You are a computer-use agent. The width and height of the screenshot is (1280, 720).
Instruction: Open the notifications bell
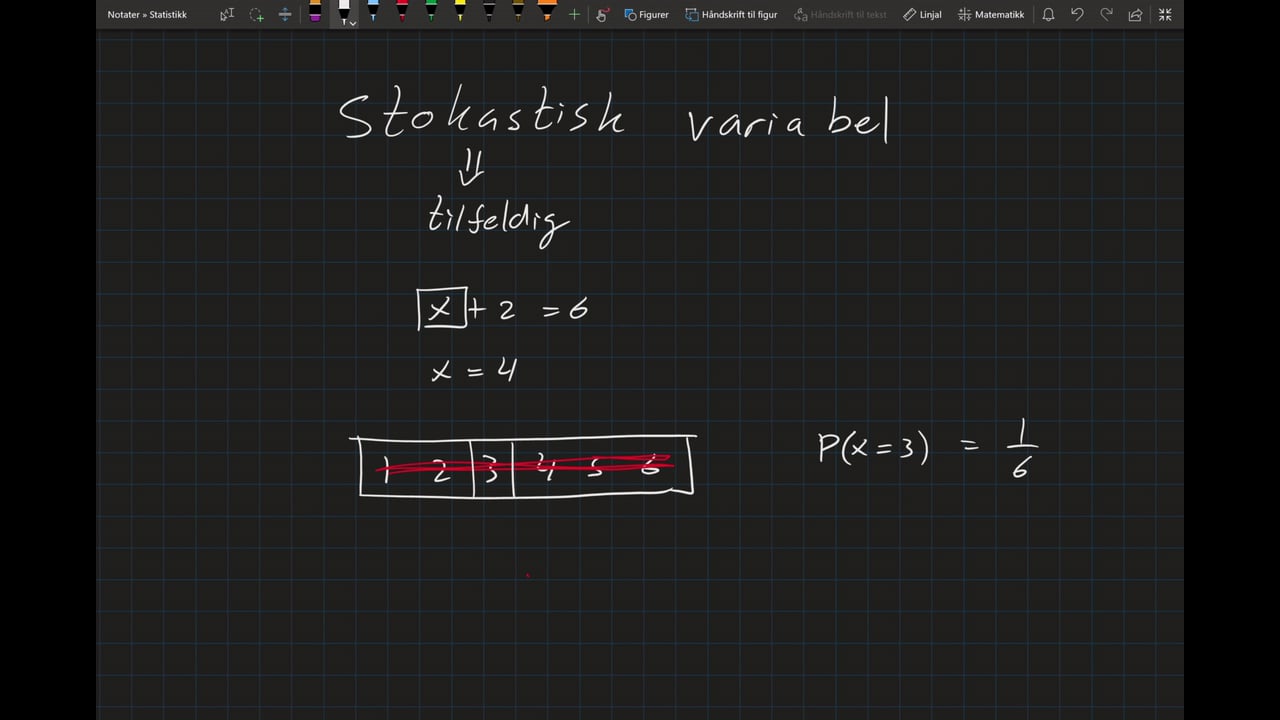pos(1048,14)
